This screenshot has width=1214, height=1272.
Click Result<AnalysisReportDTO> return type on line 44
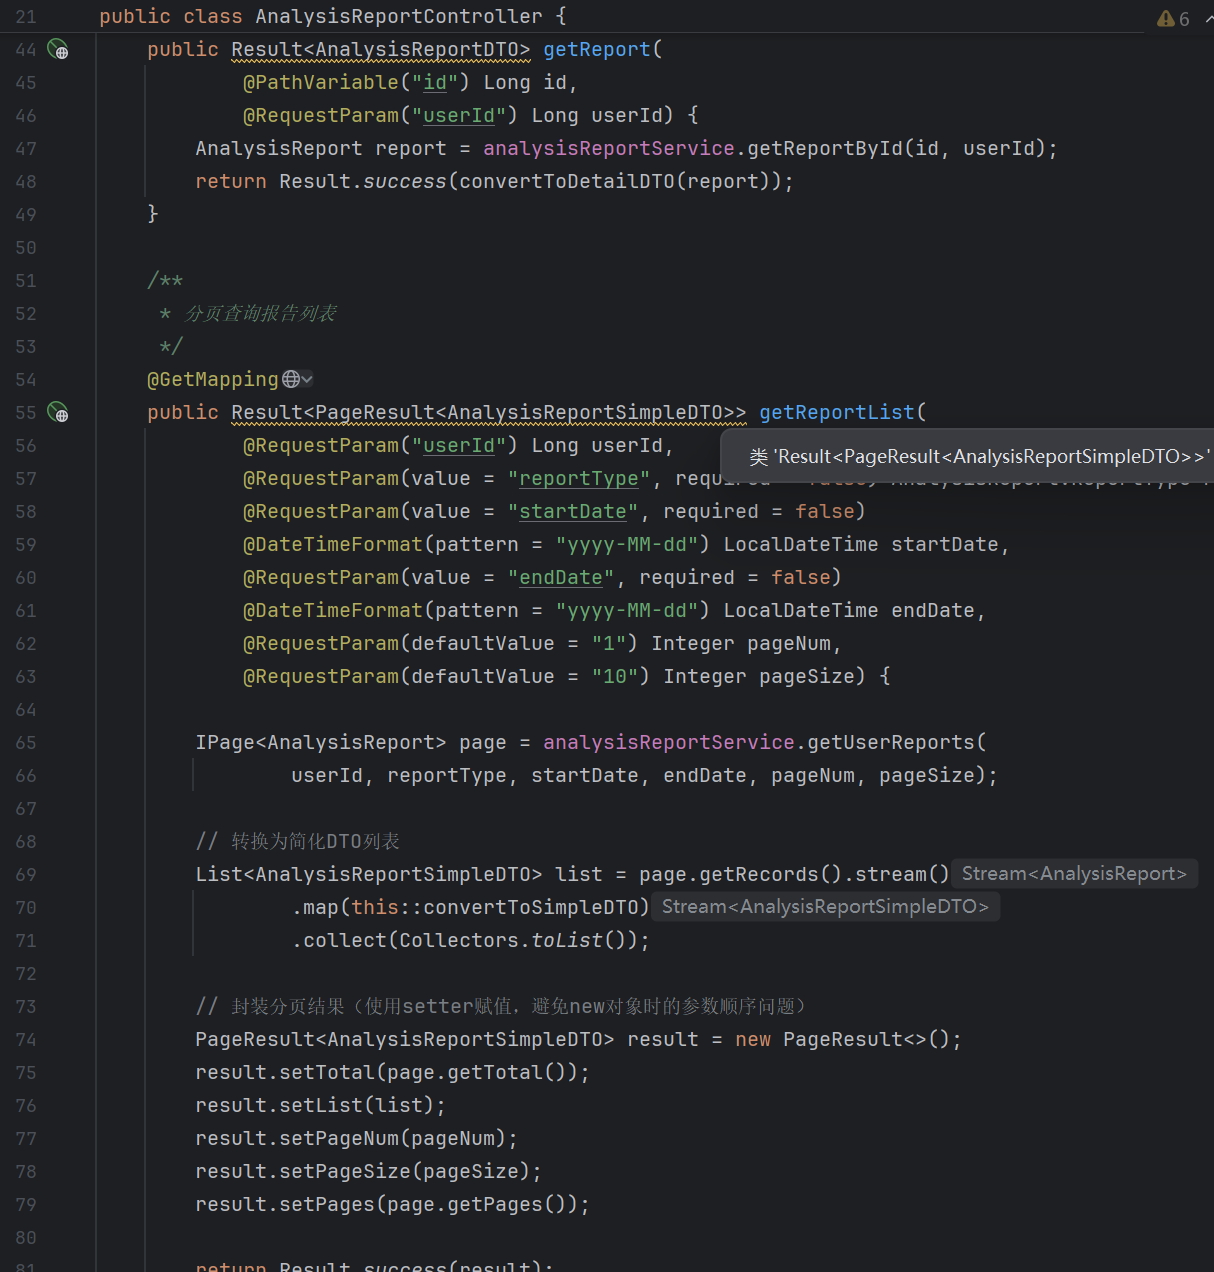(x=381, y=50)
